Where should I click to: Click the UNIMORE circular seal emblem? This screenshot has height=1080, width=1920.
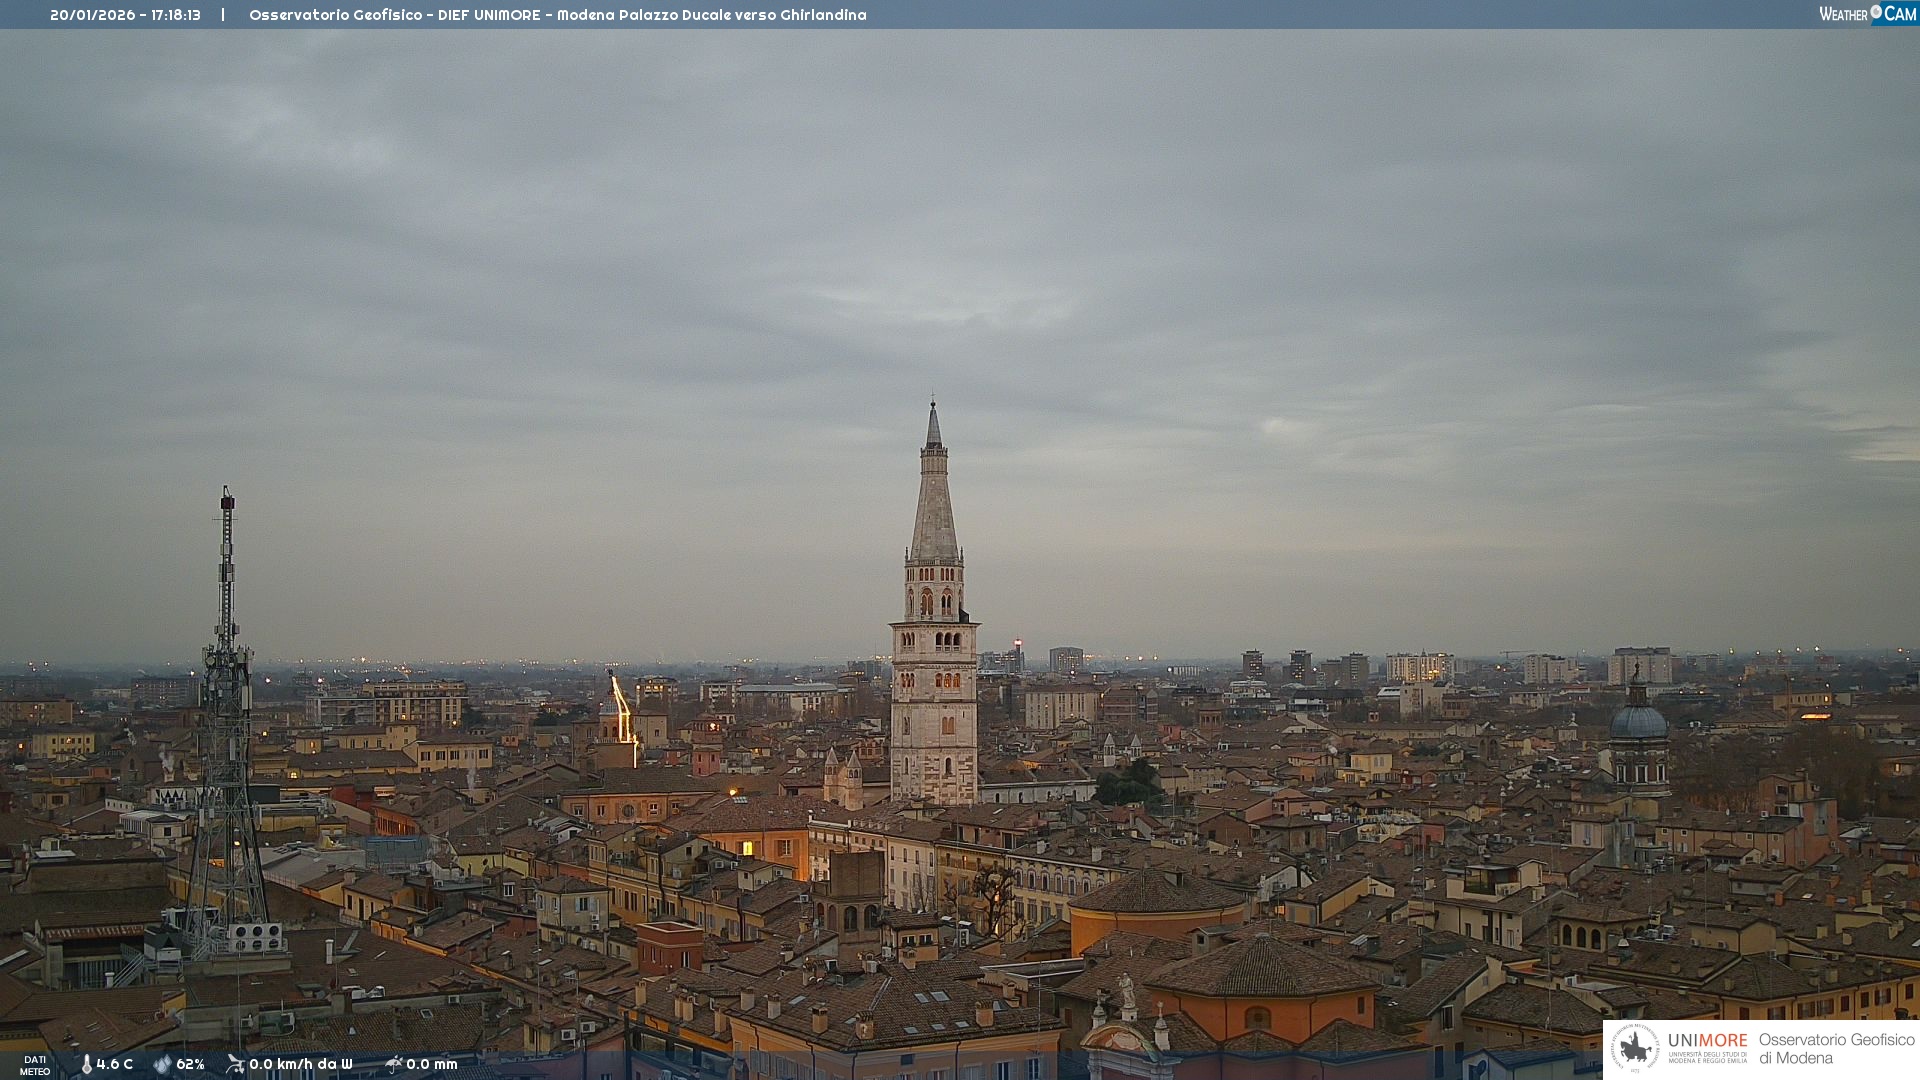(1635, 1048)
